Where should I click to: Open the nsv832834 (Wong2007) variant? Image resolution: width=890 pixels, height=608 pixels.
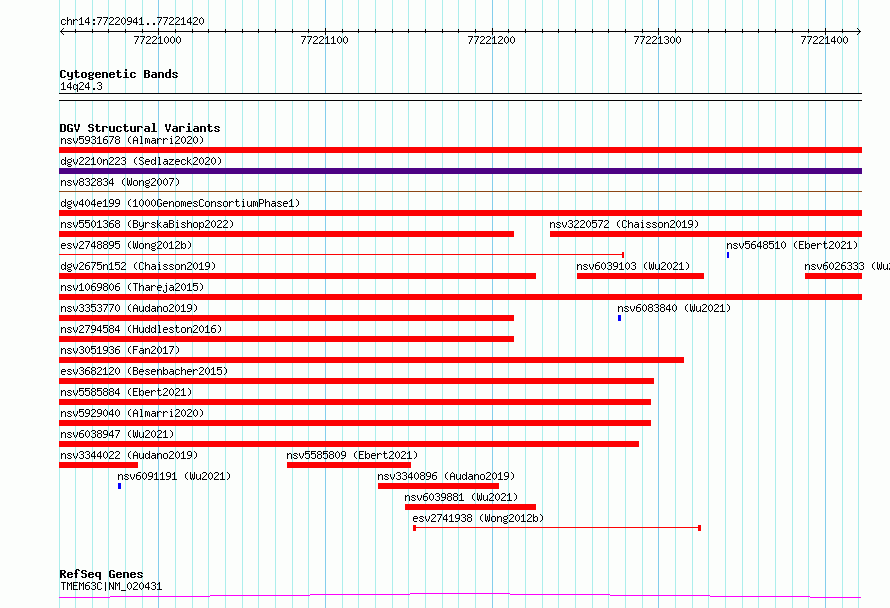click(x=120, y=182)
